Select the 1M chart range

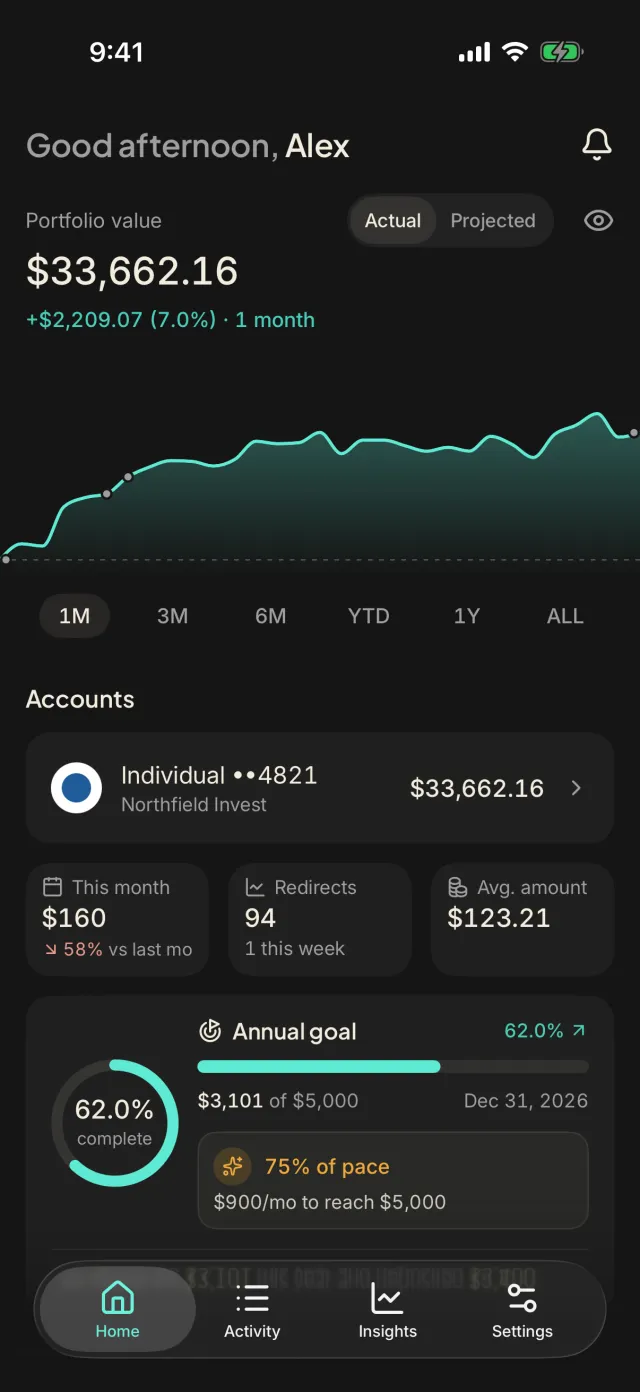(x=75, y=616)
